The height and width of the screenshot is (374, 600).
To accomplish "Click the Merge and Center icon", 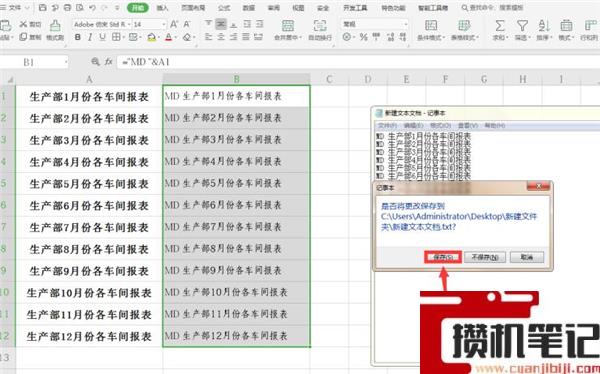I will 288,26.
